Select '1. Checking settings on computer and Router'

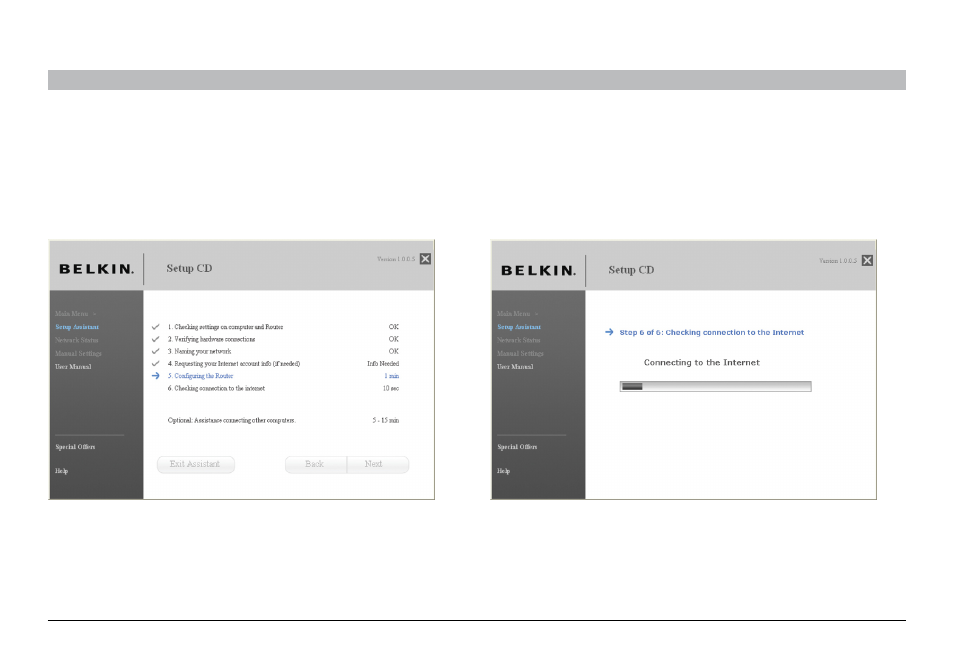tap(225, 327)
